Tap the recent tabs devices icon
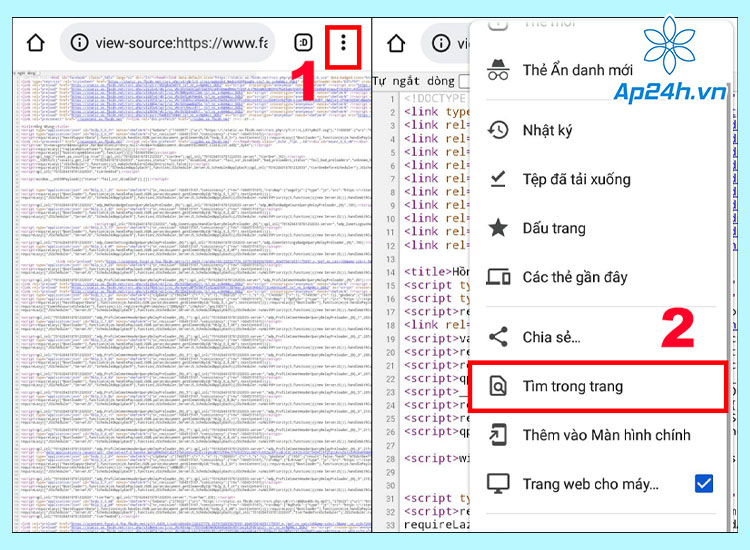This screenshot has height=550, width=750. (498, 277)
